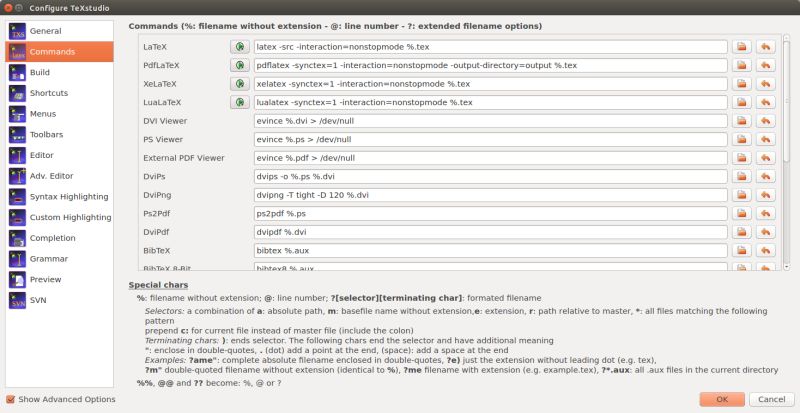
Task: Click the Ps2Pdf command field
Action: tap(491, 213)
